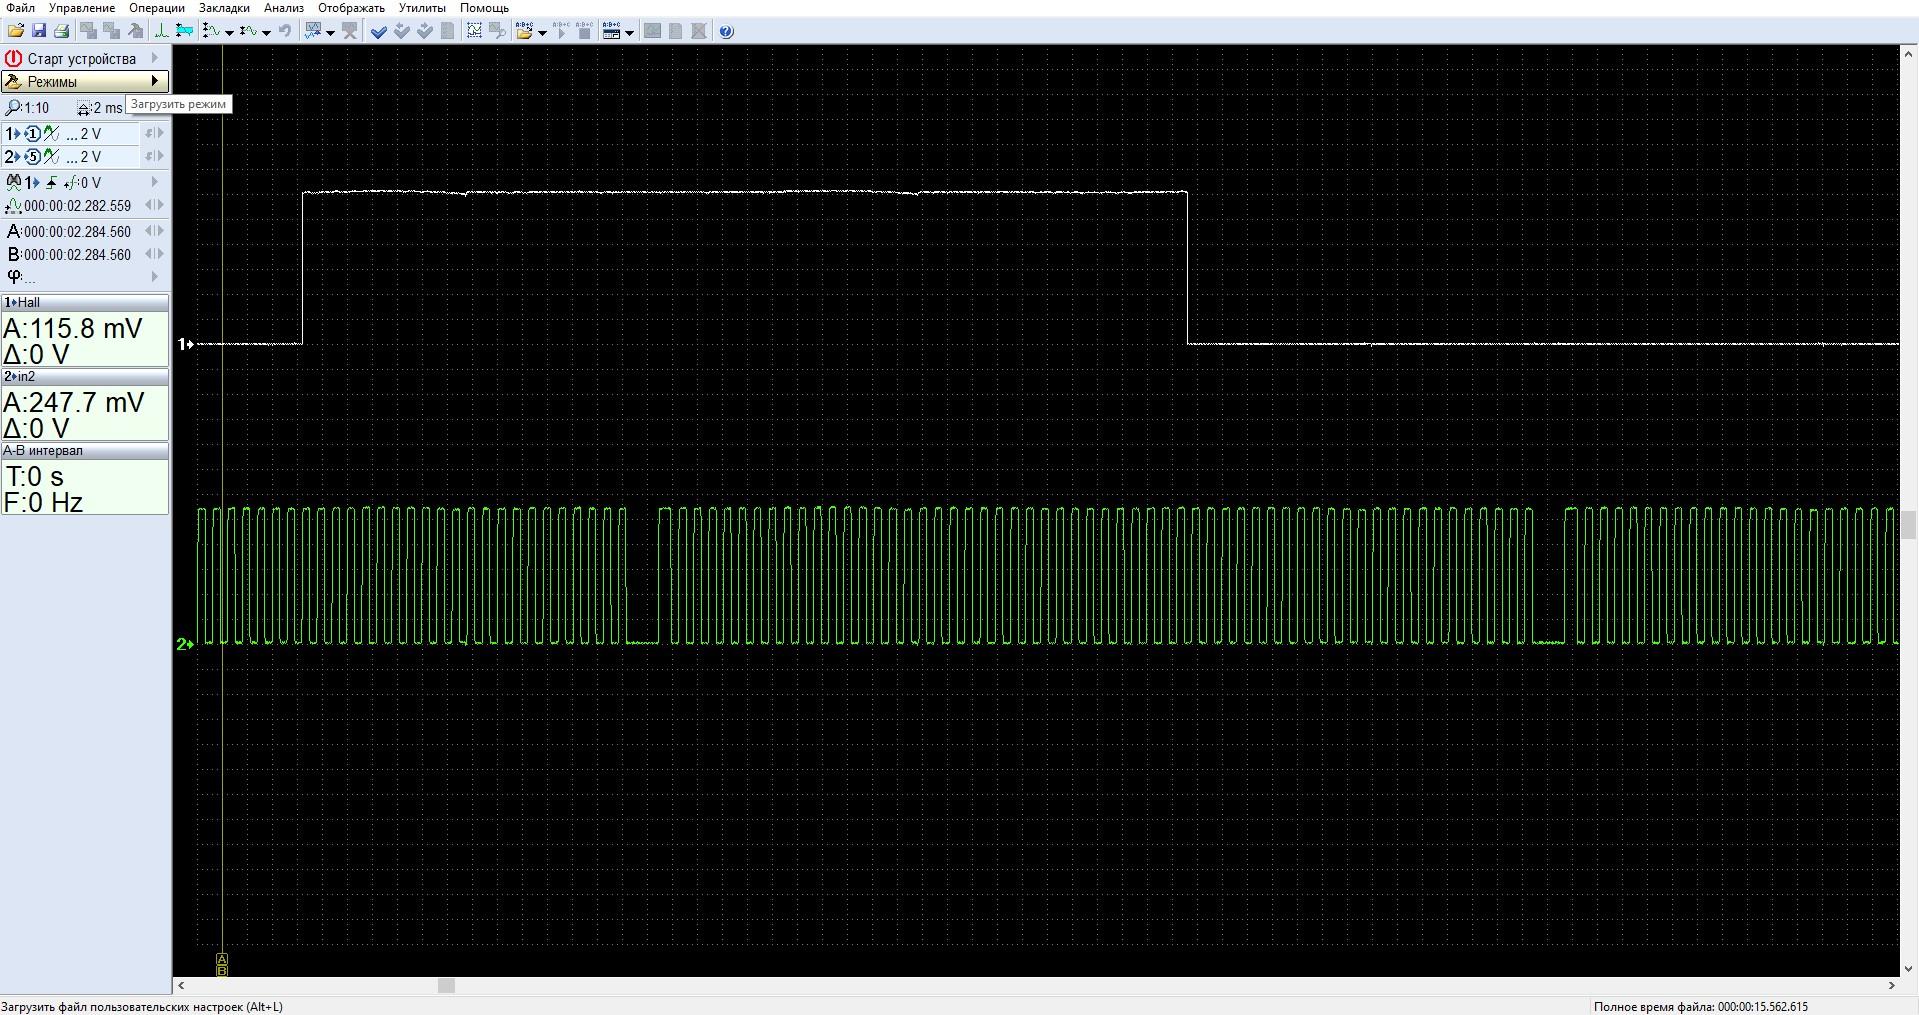Viewport: 1919px width, 1015px height.
Task: Click the vertical scrollbar down arrow
Action: 1909,968
